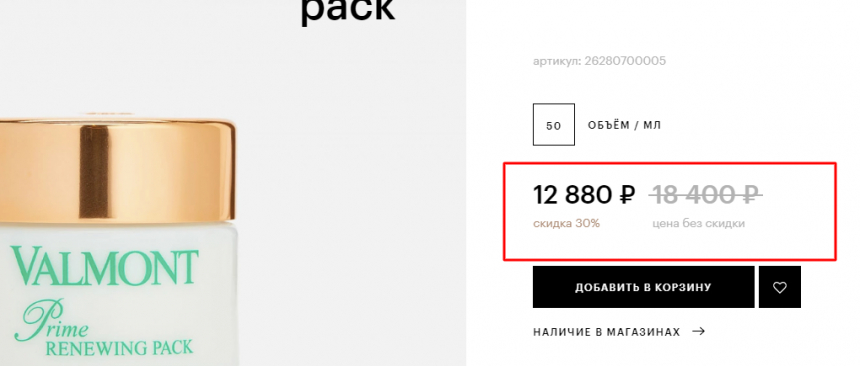860x366 pixels.
Task: Click the gold lid of the jar
Action: (x=117, y=169)
